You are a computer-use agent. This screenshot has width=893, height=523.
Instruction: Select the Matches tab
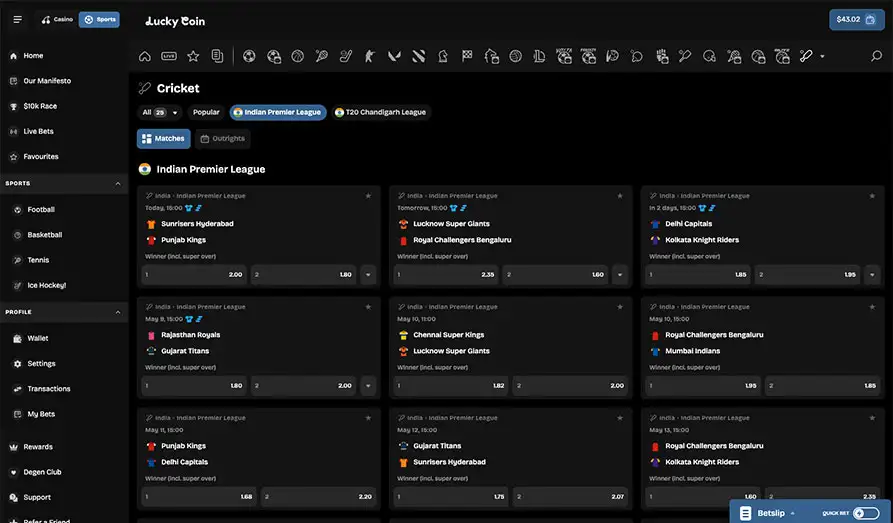(x=163, y=138)
